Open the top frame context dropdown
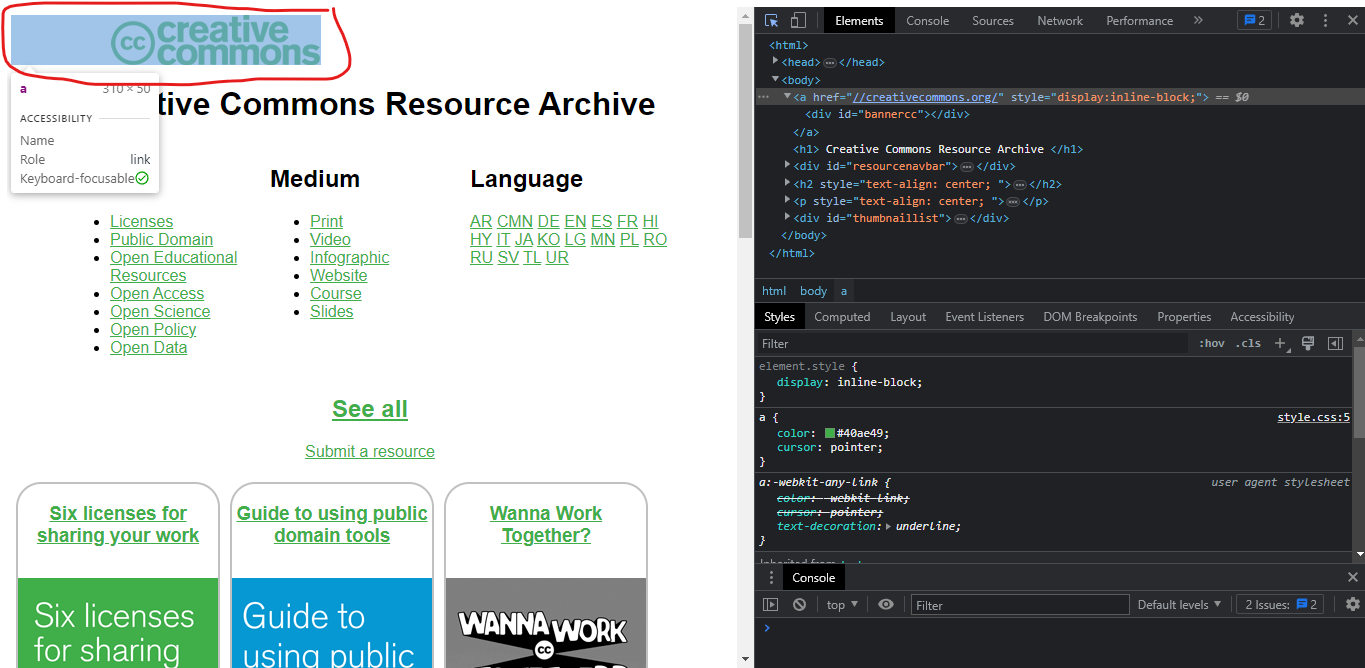 coord(841,604)
